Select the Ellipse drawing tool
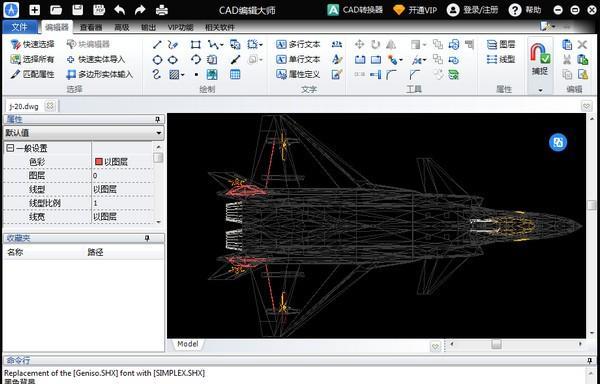 click(173, 60)
